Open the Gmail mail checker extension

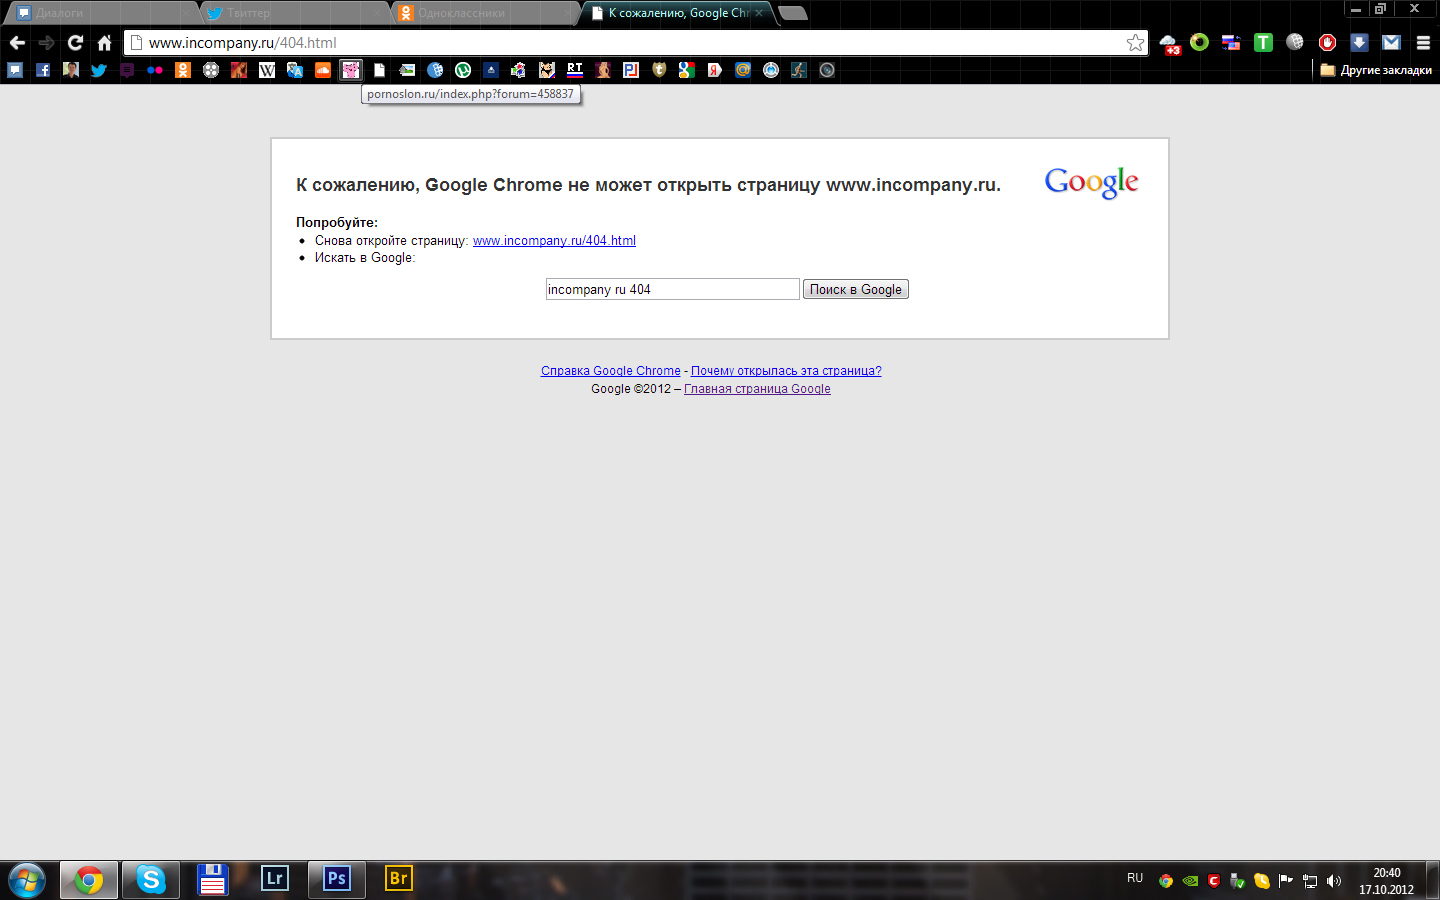(1391, 42)
